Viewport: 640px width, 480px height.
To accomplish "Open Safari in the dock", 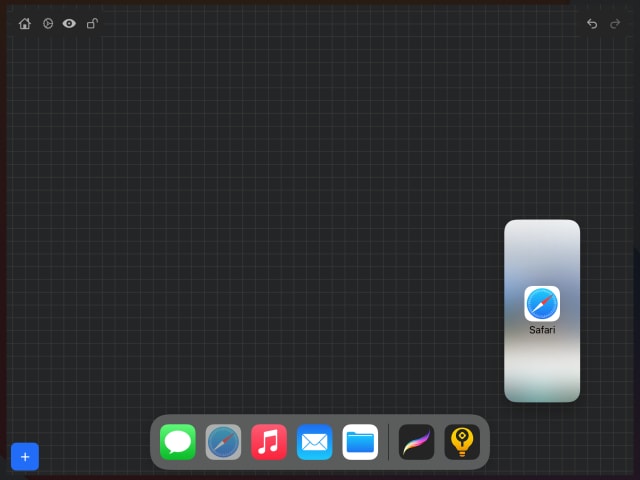I will pos(223,442).
